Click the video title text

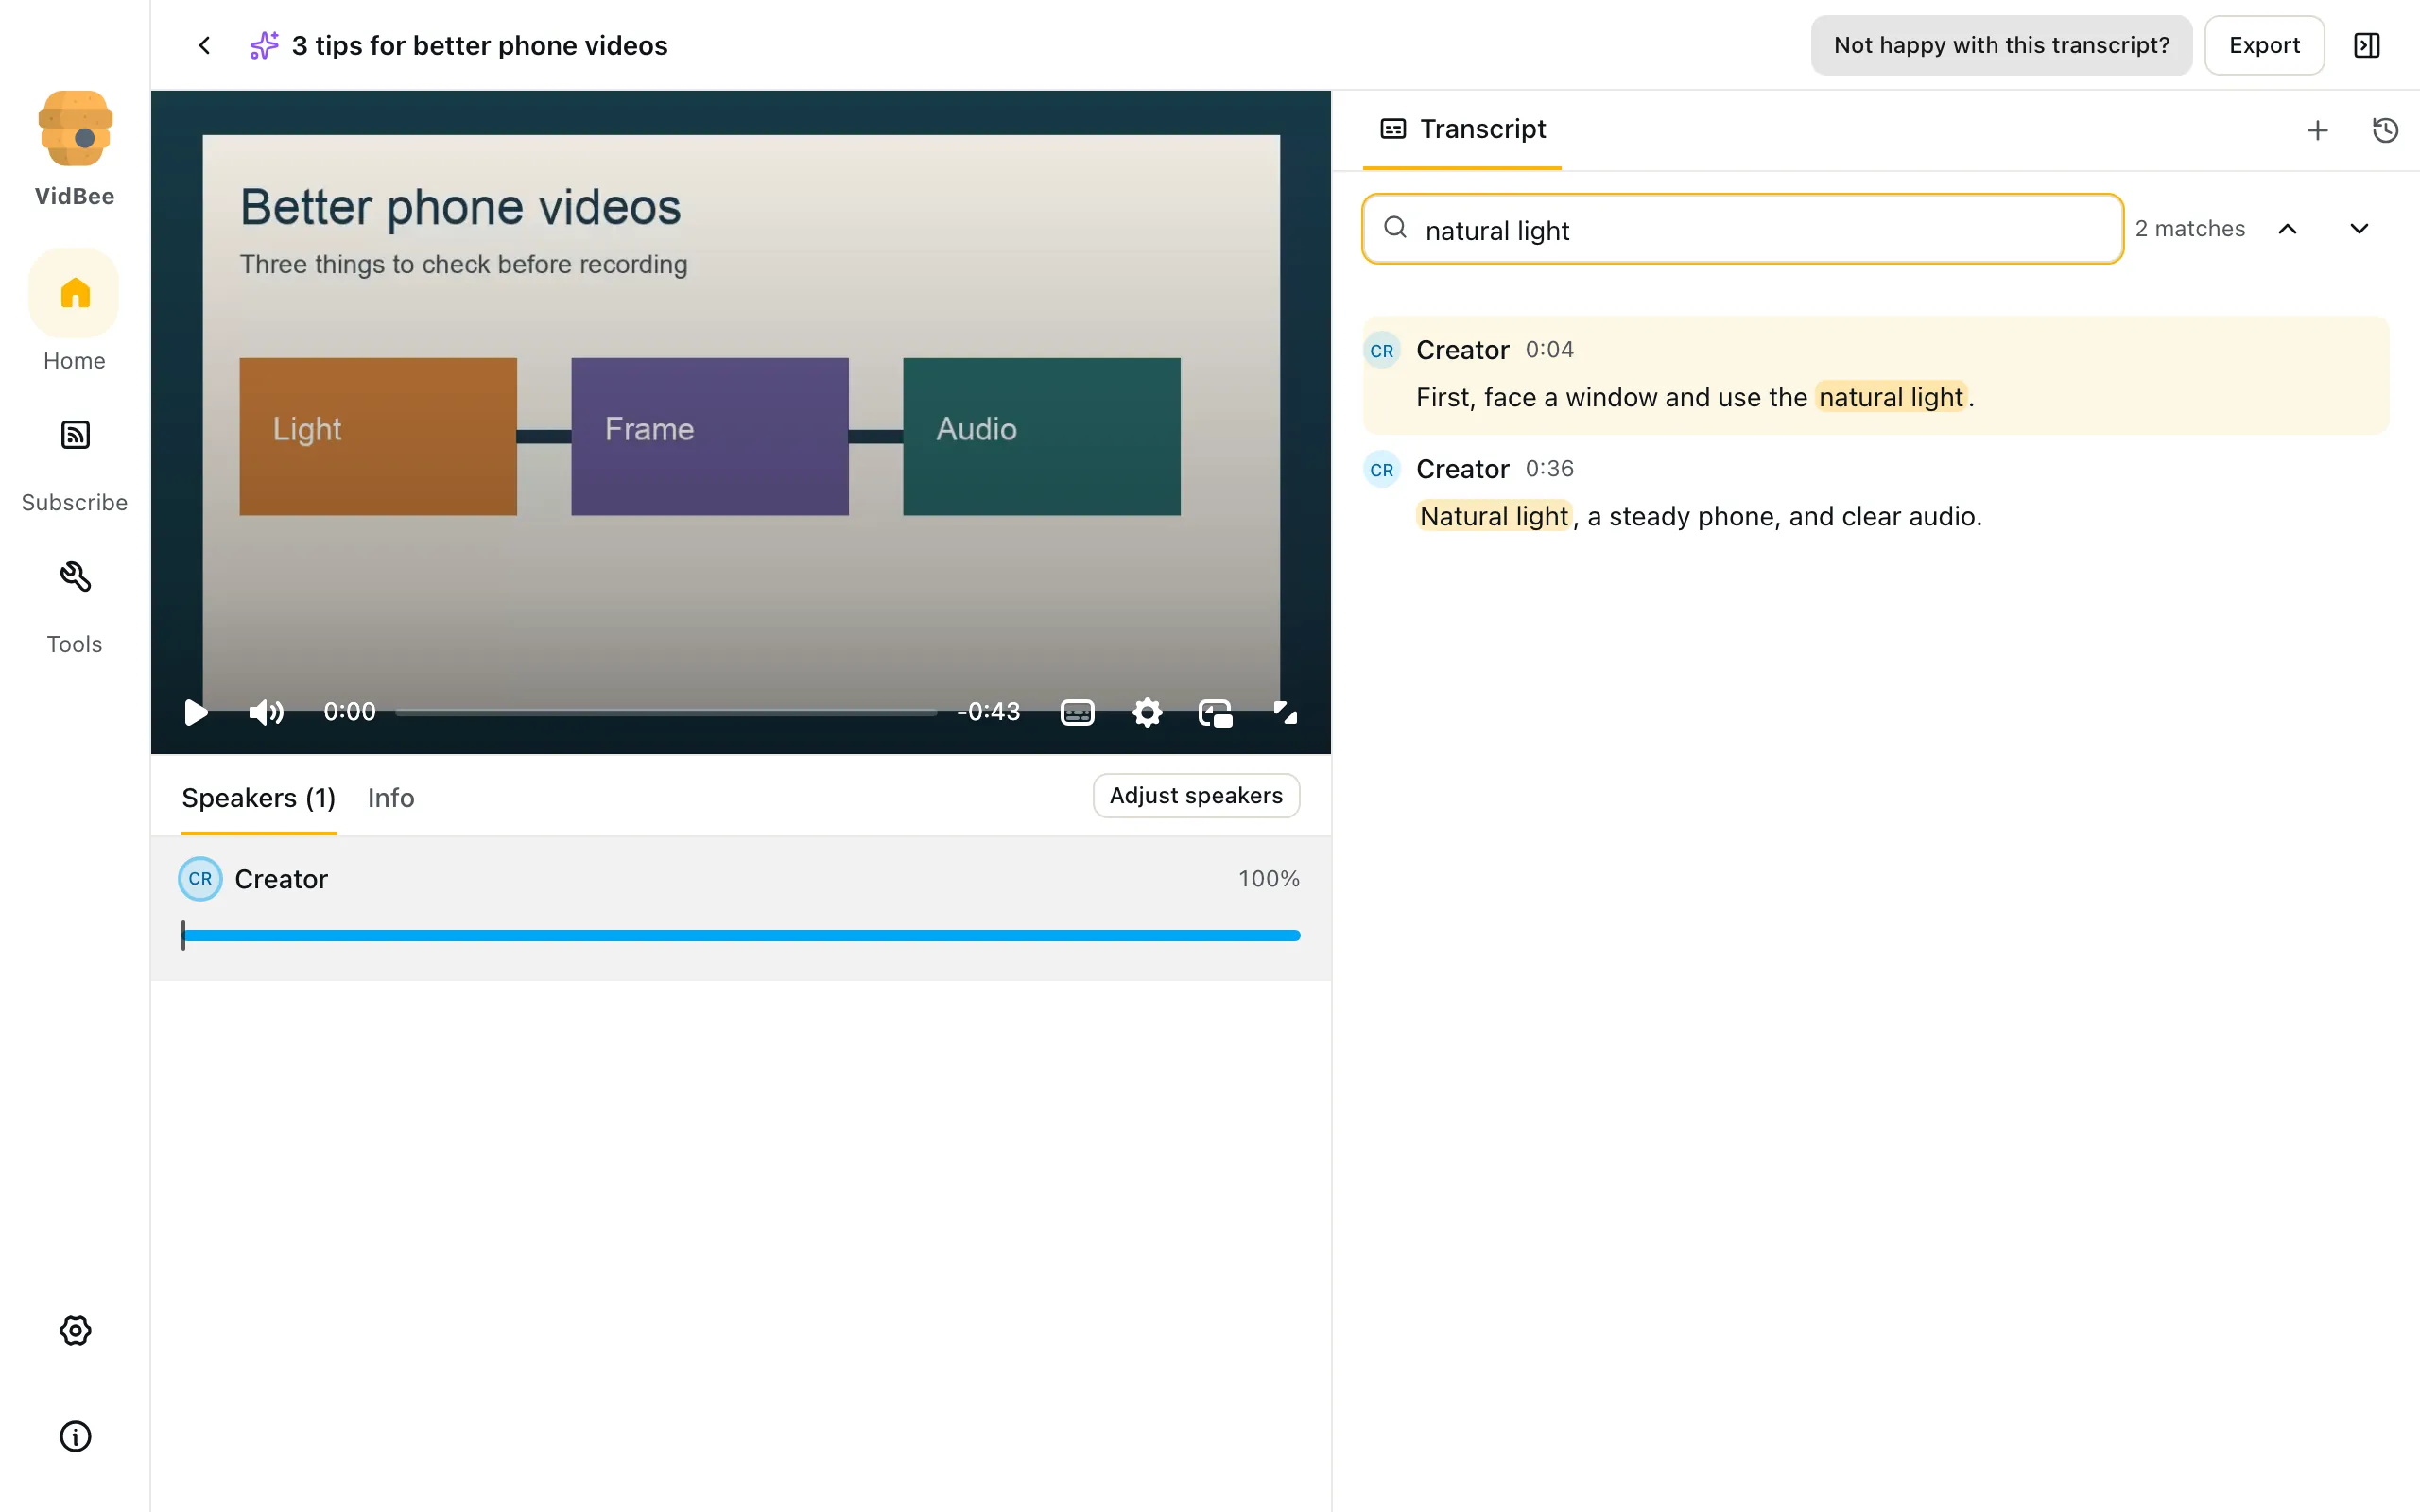tap(480, 46)
